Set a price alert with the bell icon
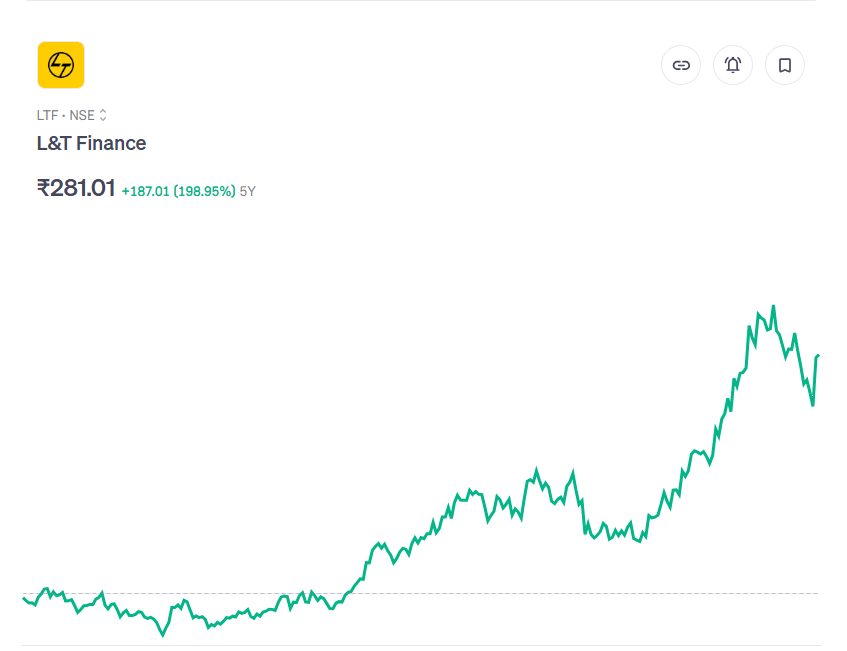Image resolution: width=847 pixels, height=651 pixels. (733, 65)
